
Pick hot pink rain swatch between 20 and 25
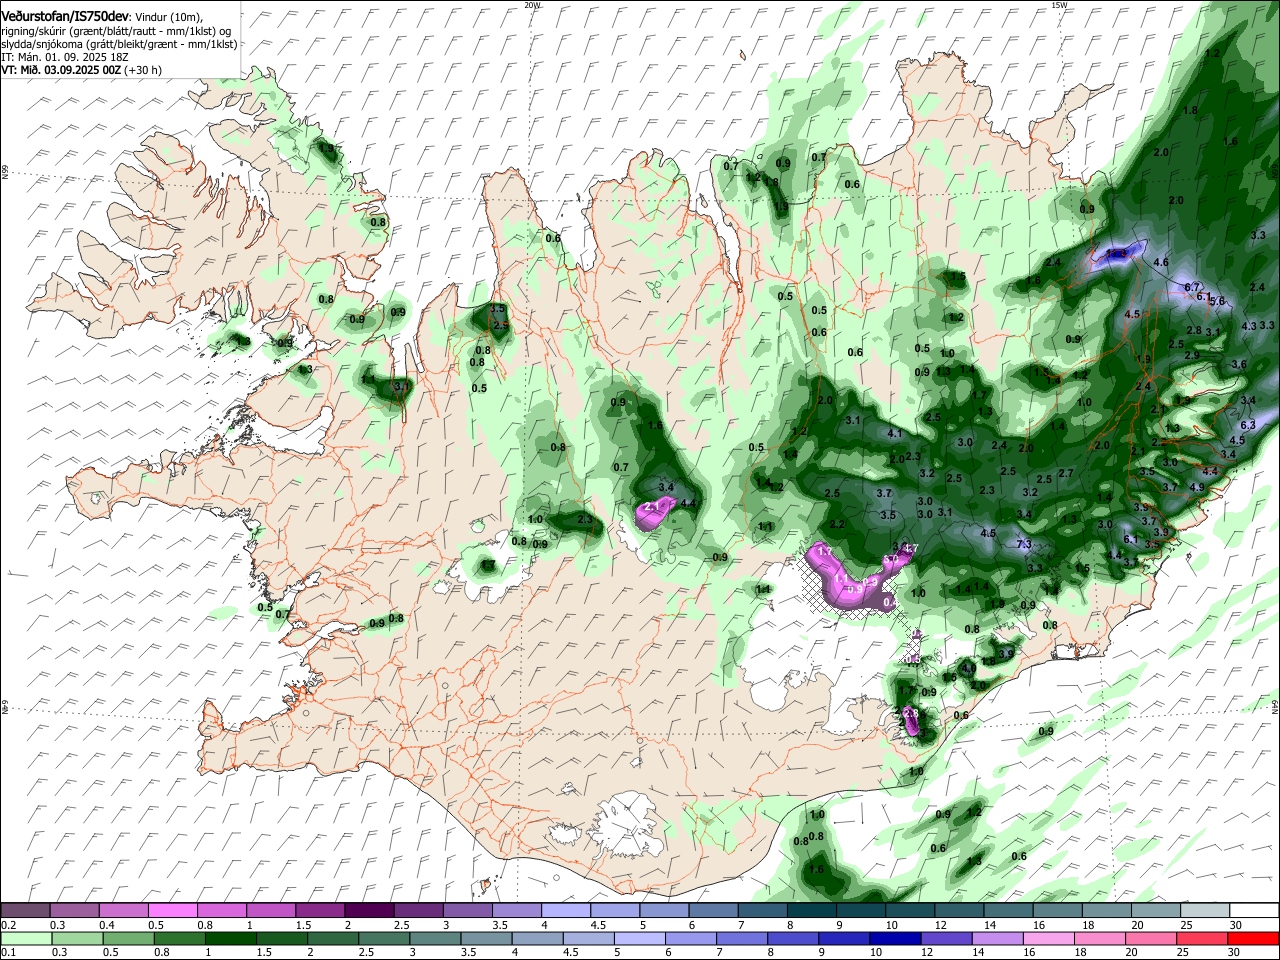pos(1150,938)
